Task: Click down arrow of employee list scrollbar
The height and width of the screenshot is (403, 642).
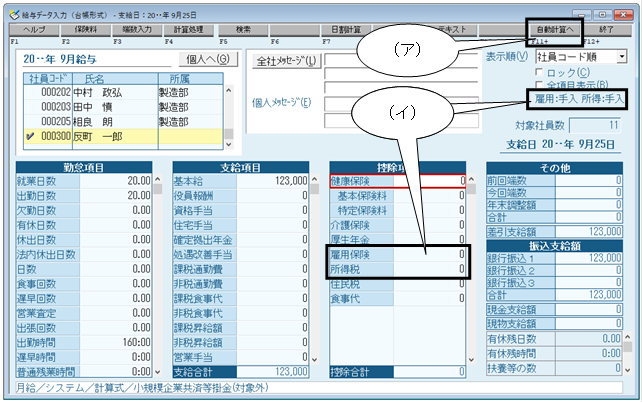Action: click(x=229, y=145)
